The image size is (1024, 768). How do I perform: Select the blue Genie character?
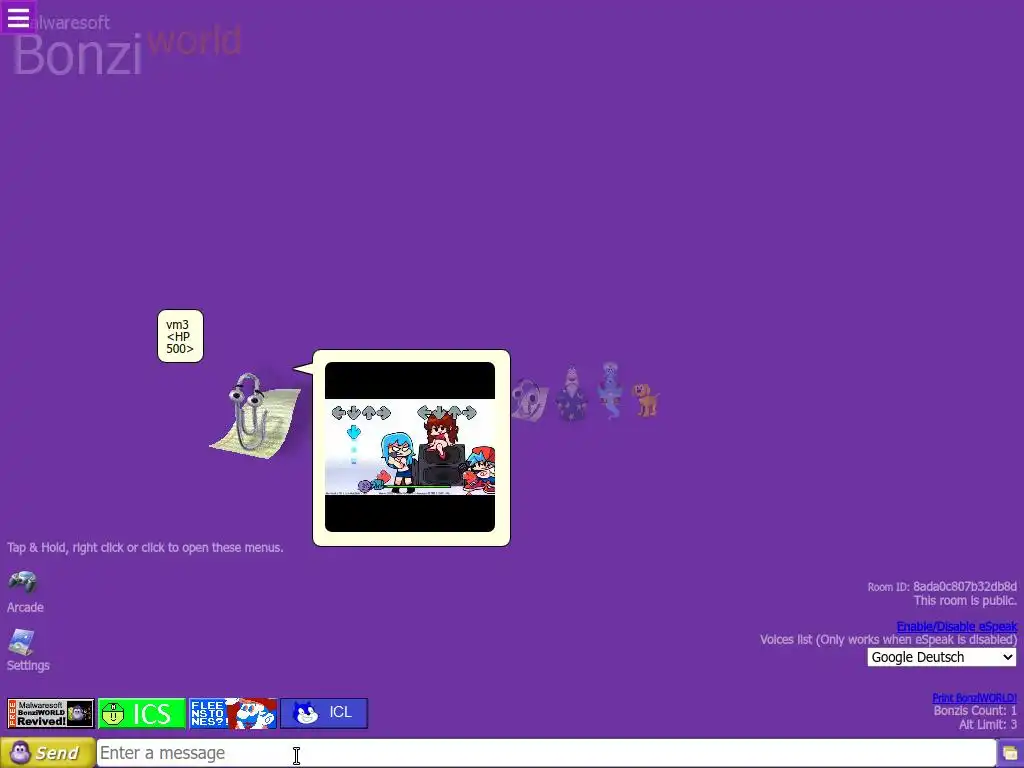611,390
